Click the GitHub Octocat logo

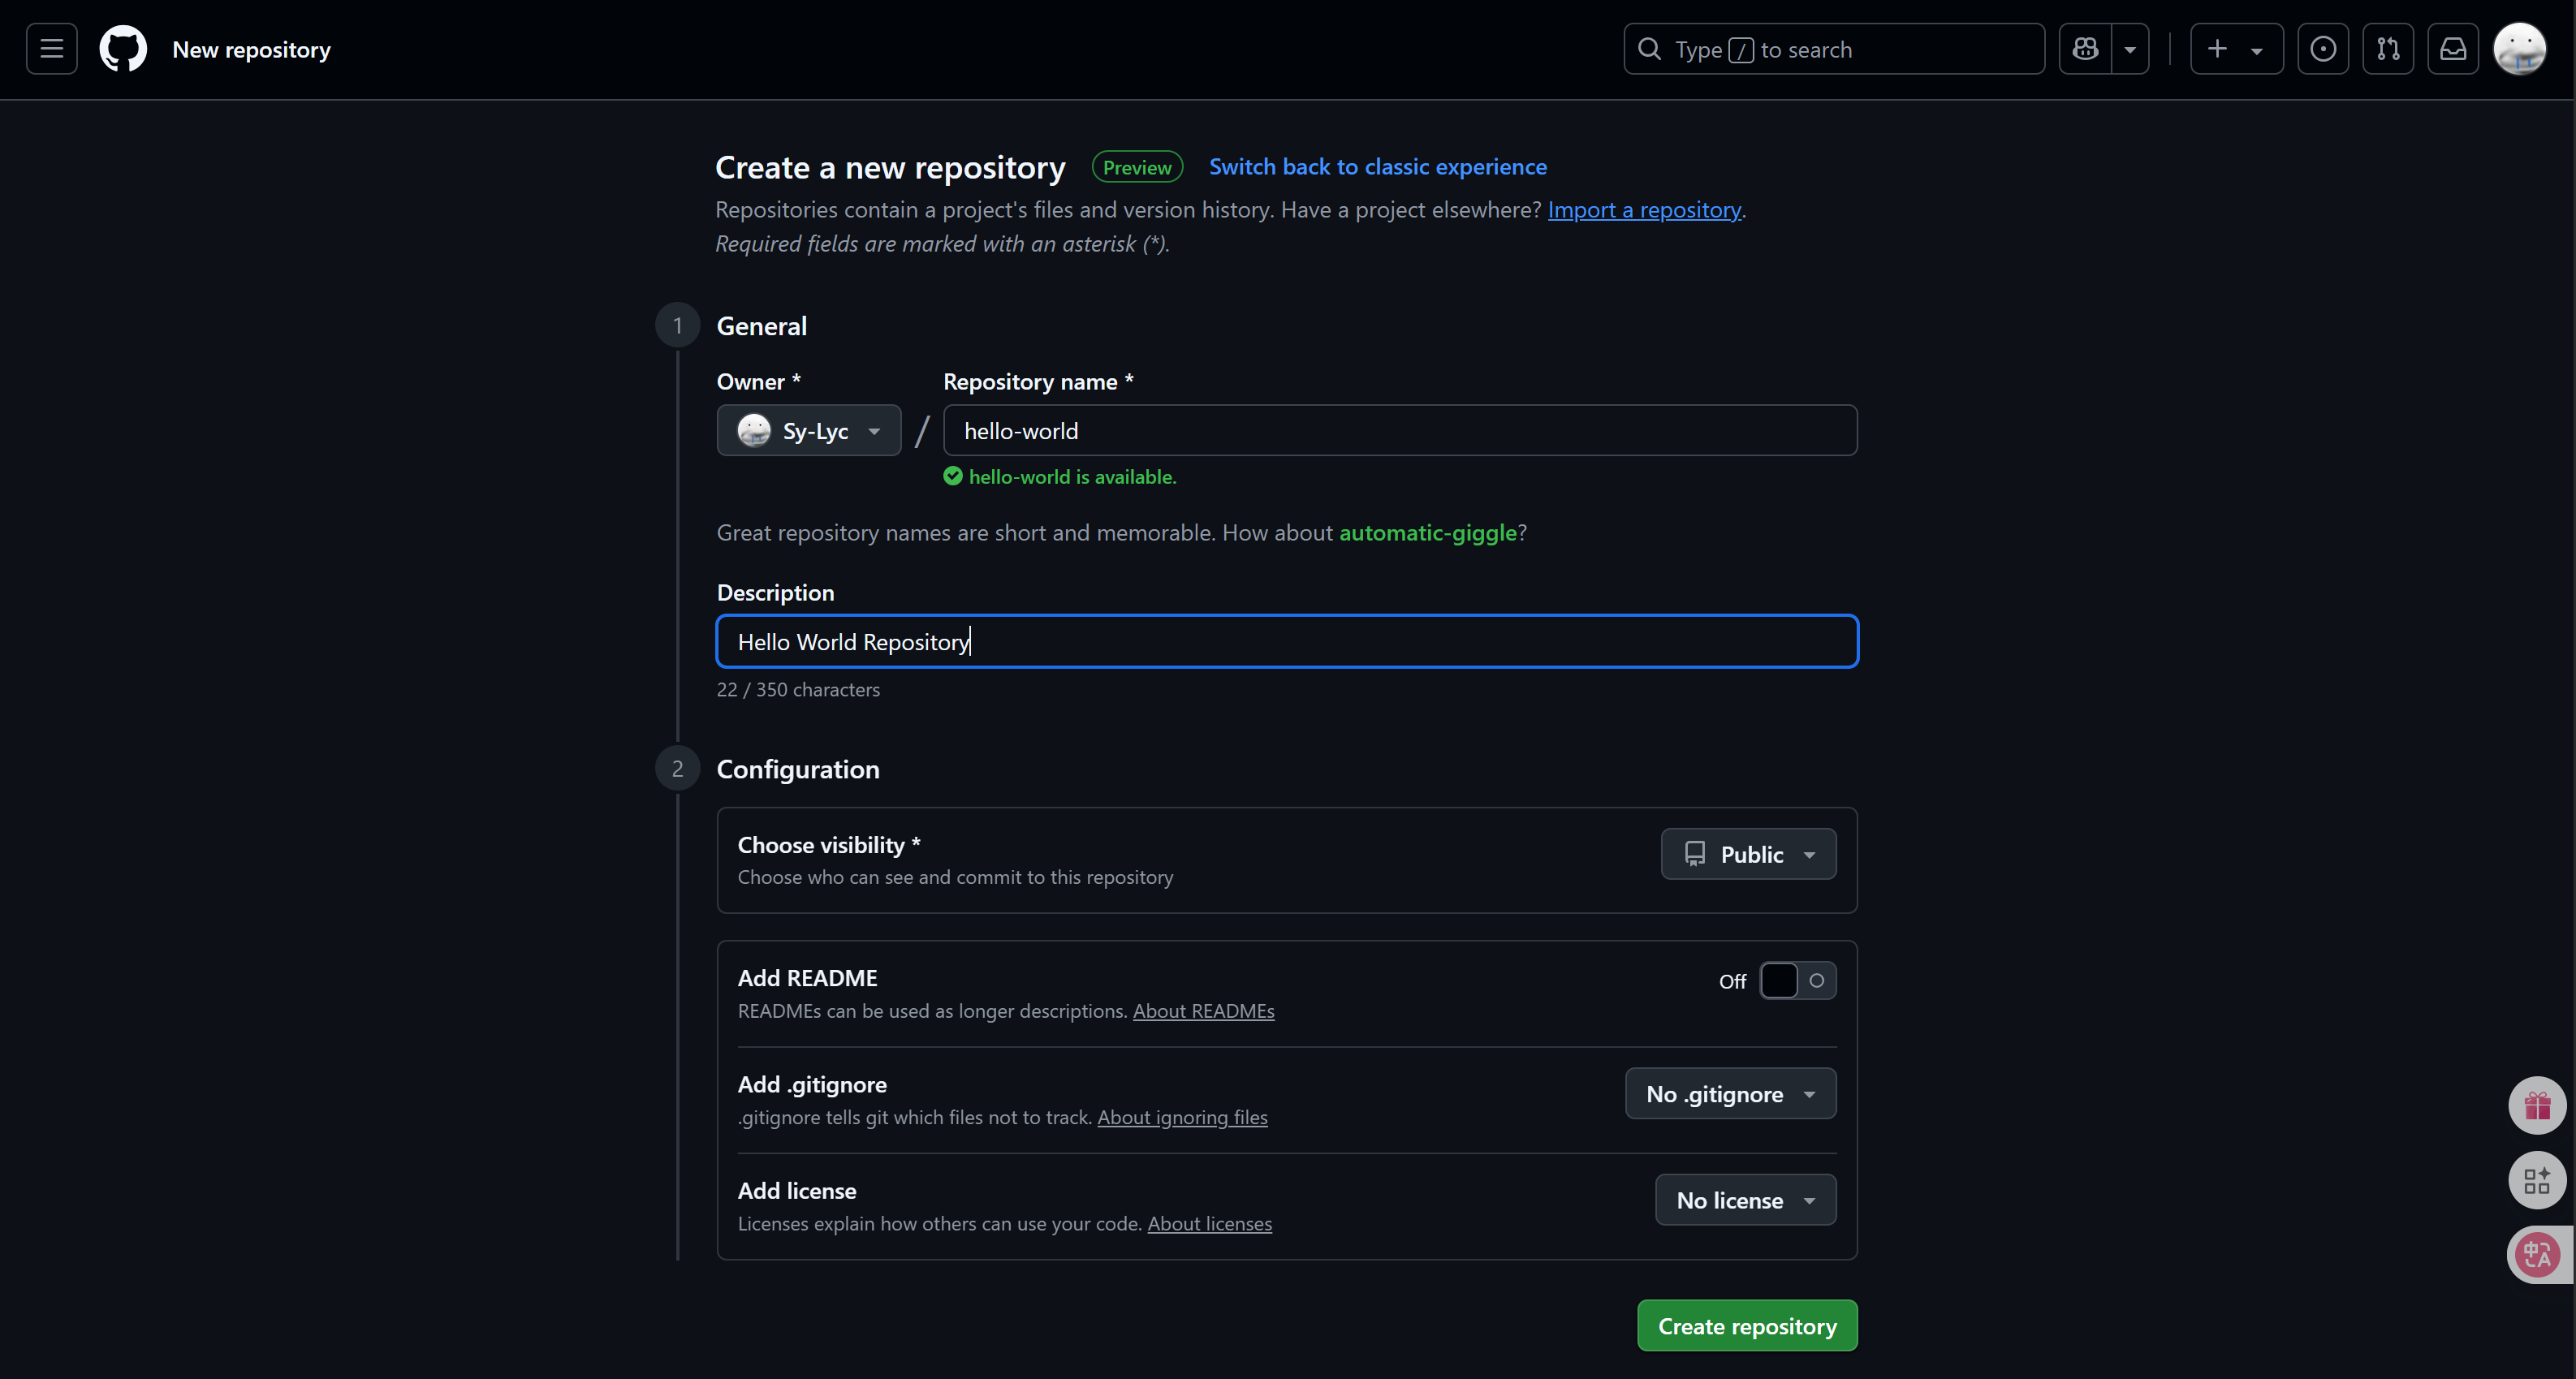123,49
